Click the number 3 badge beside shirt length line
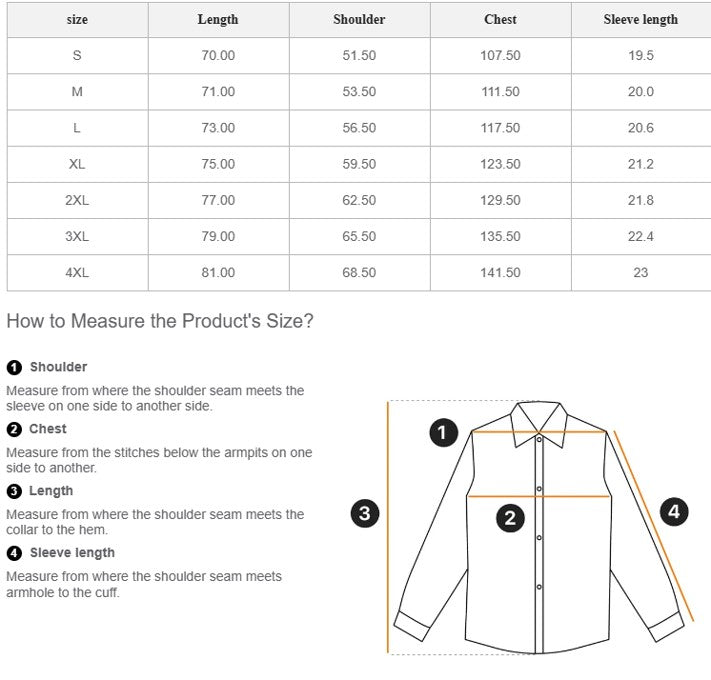This screenshot has width=711, height=680. (365, 514)
